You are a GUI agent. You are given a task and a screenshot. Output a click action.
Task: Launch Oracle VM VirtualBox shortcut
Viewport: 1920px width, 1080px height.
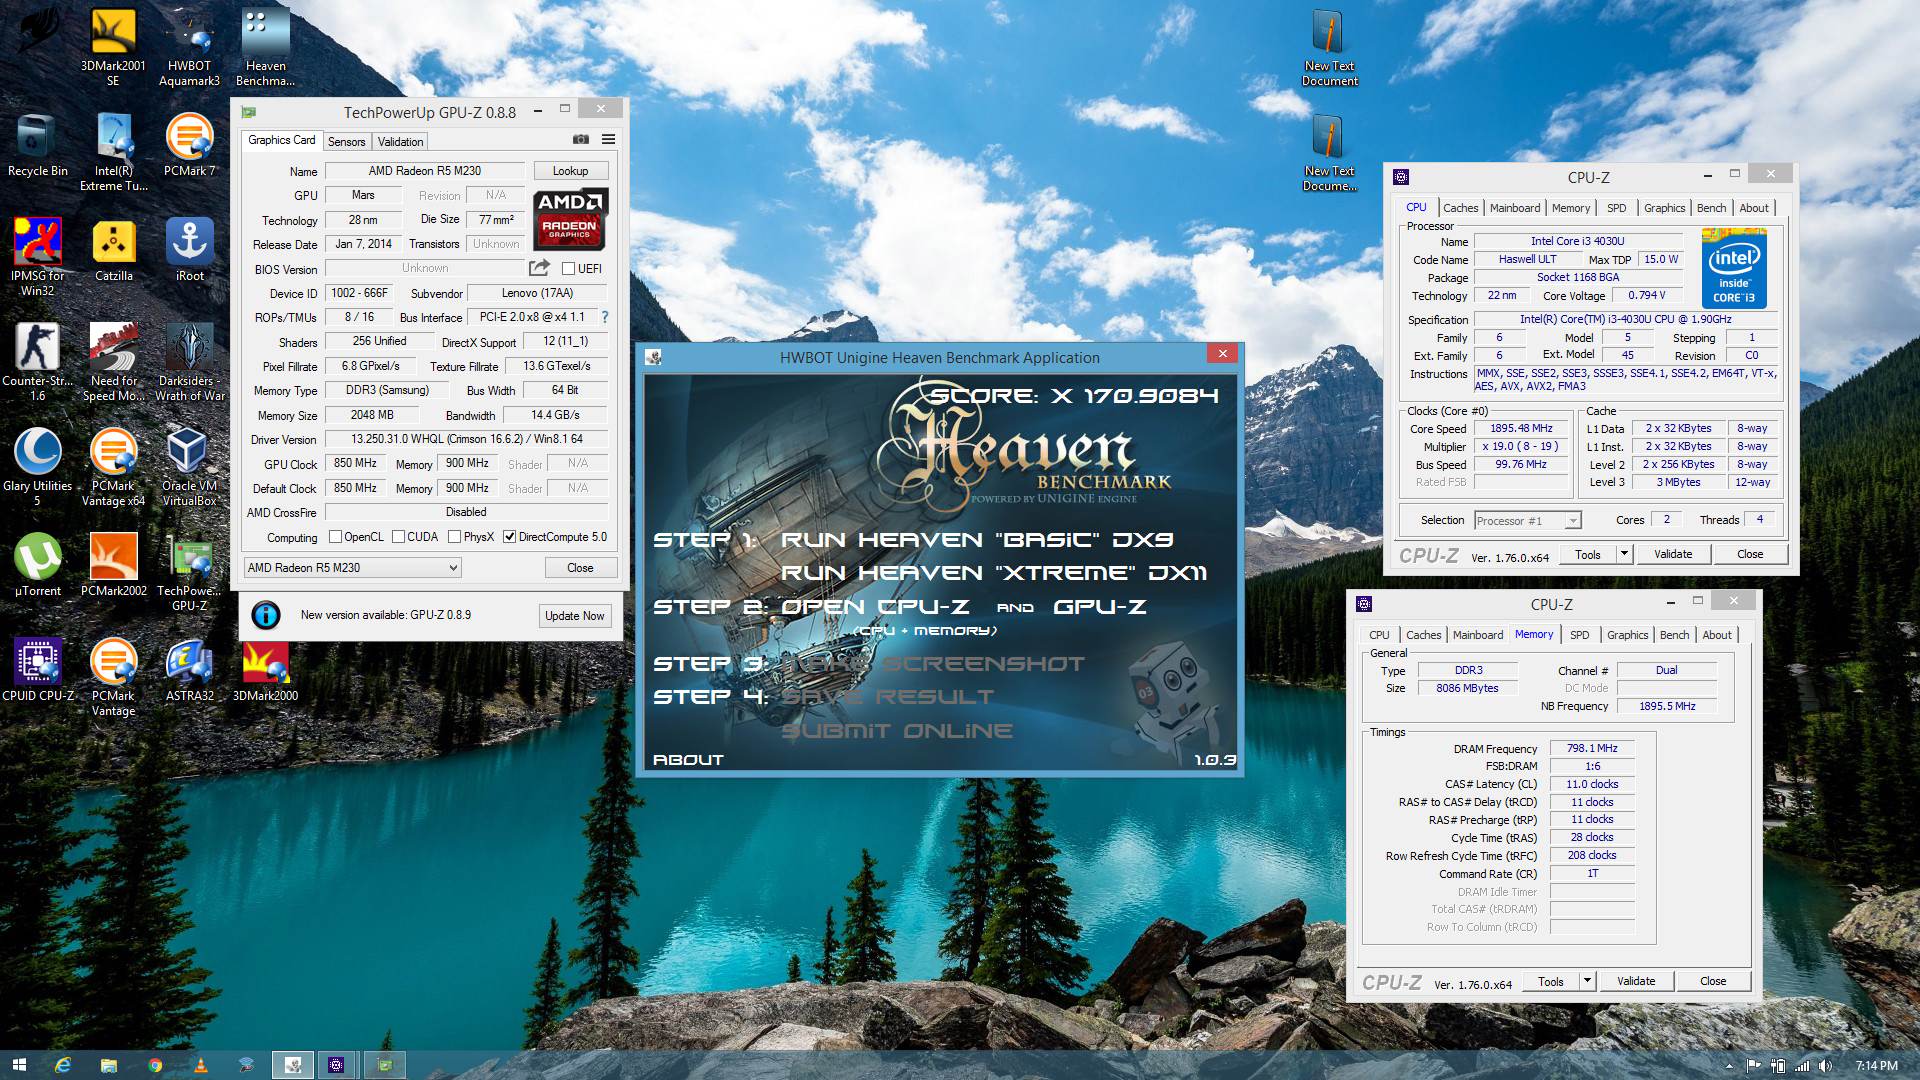[189, 467]
